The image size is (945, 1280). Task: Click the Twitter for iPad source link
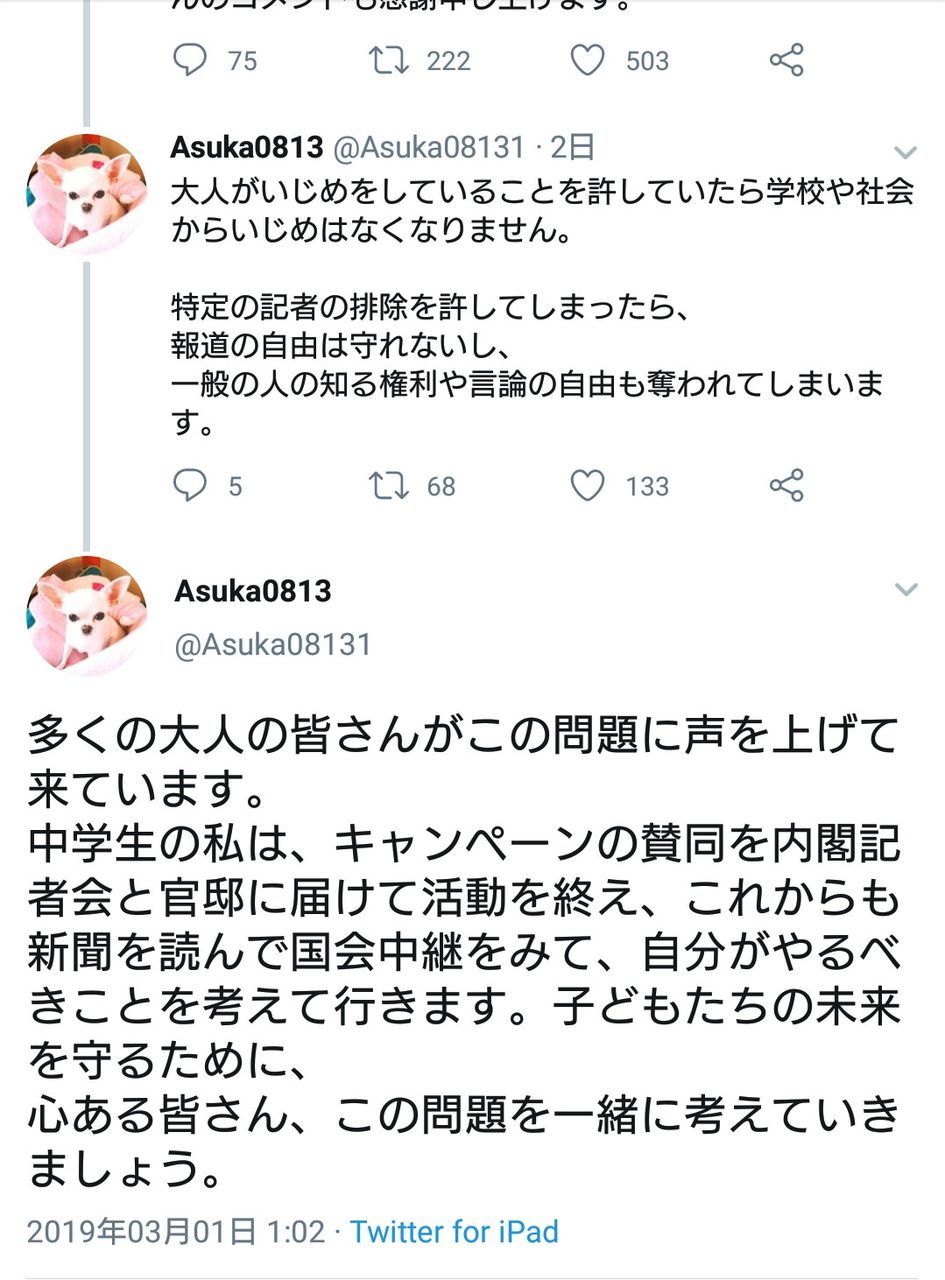(x=454, y=1231)
